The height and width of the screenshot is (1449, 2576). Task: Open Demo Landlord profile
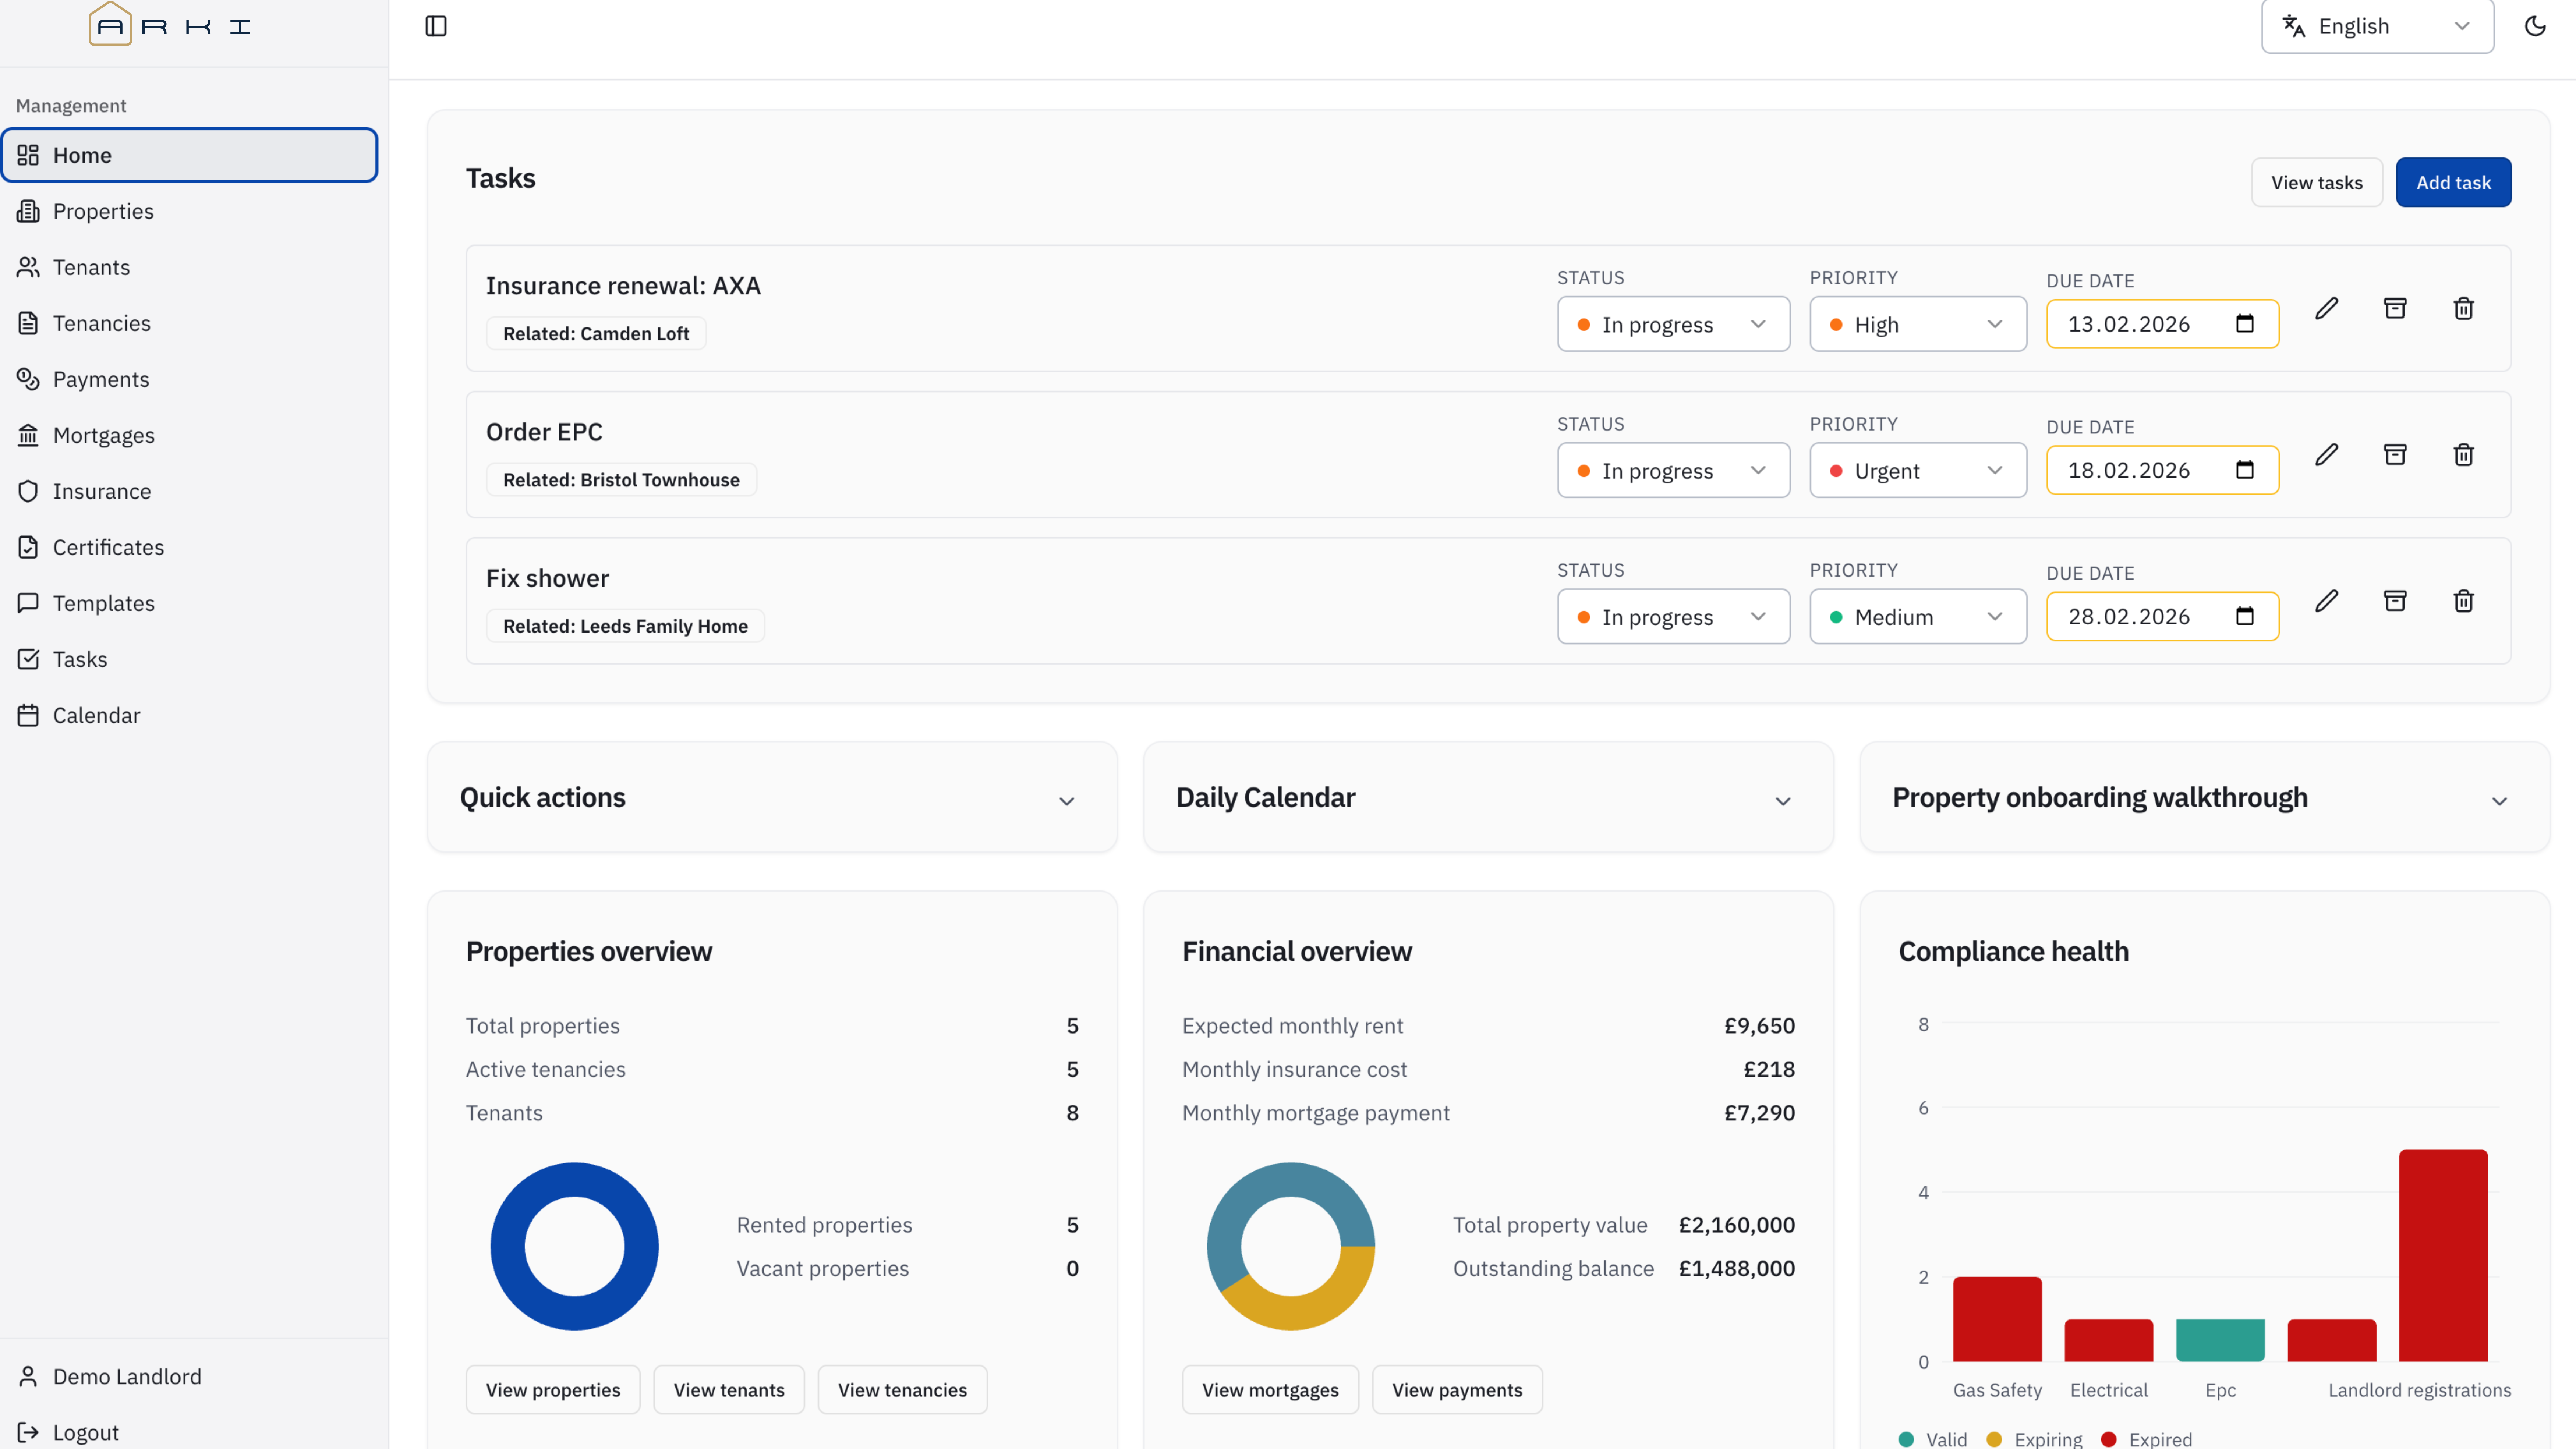pyautogui.click(x=190, y=1376)
